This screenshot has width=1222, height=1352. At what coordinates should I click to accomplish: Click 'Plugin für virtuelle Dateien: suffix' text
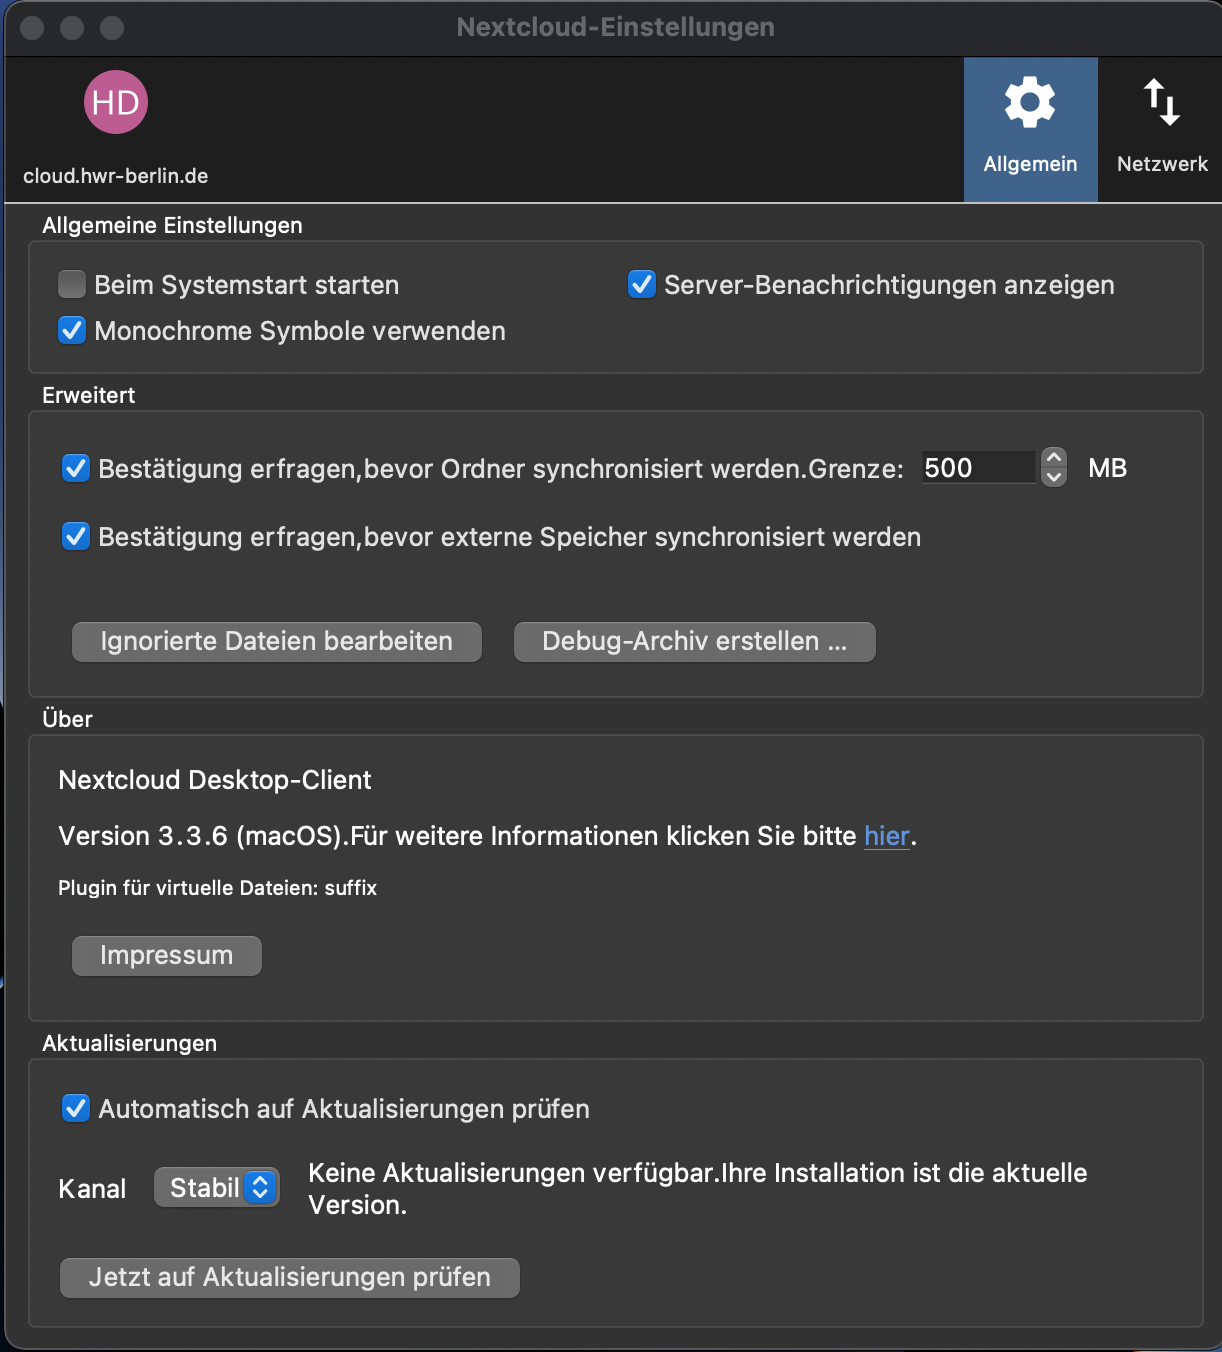pos(218,888)
